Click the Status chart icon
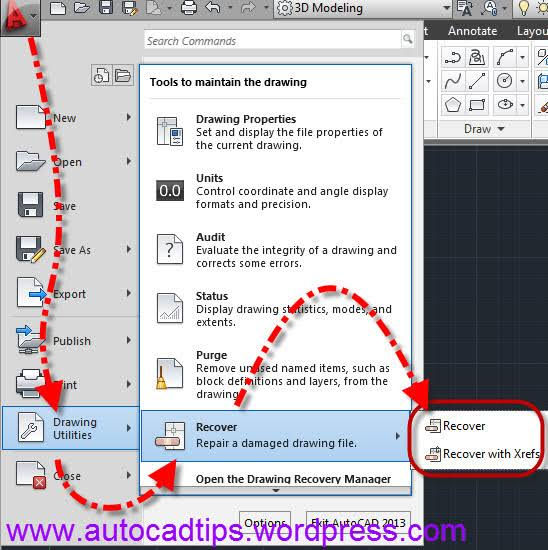 point(170,308)
